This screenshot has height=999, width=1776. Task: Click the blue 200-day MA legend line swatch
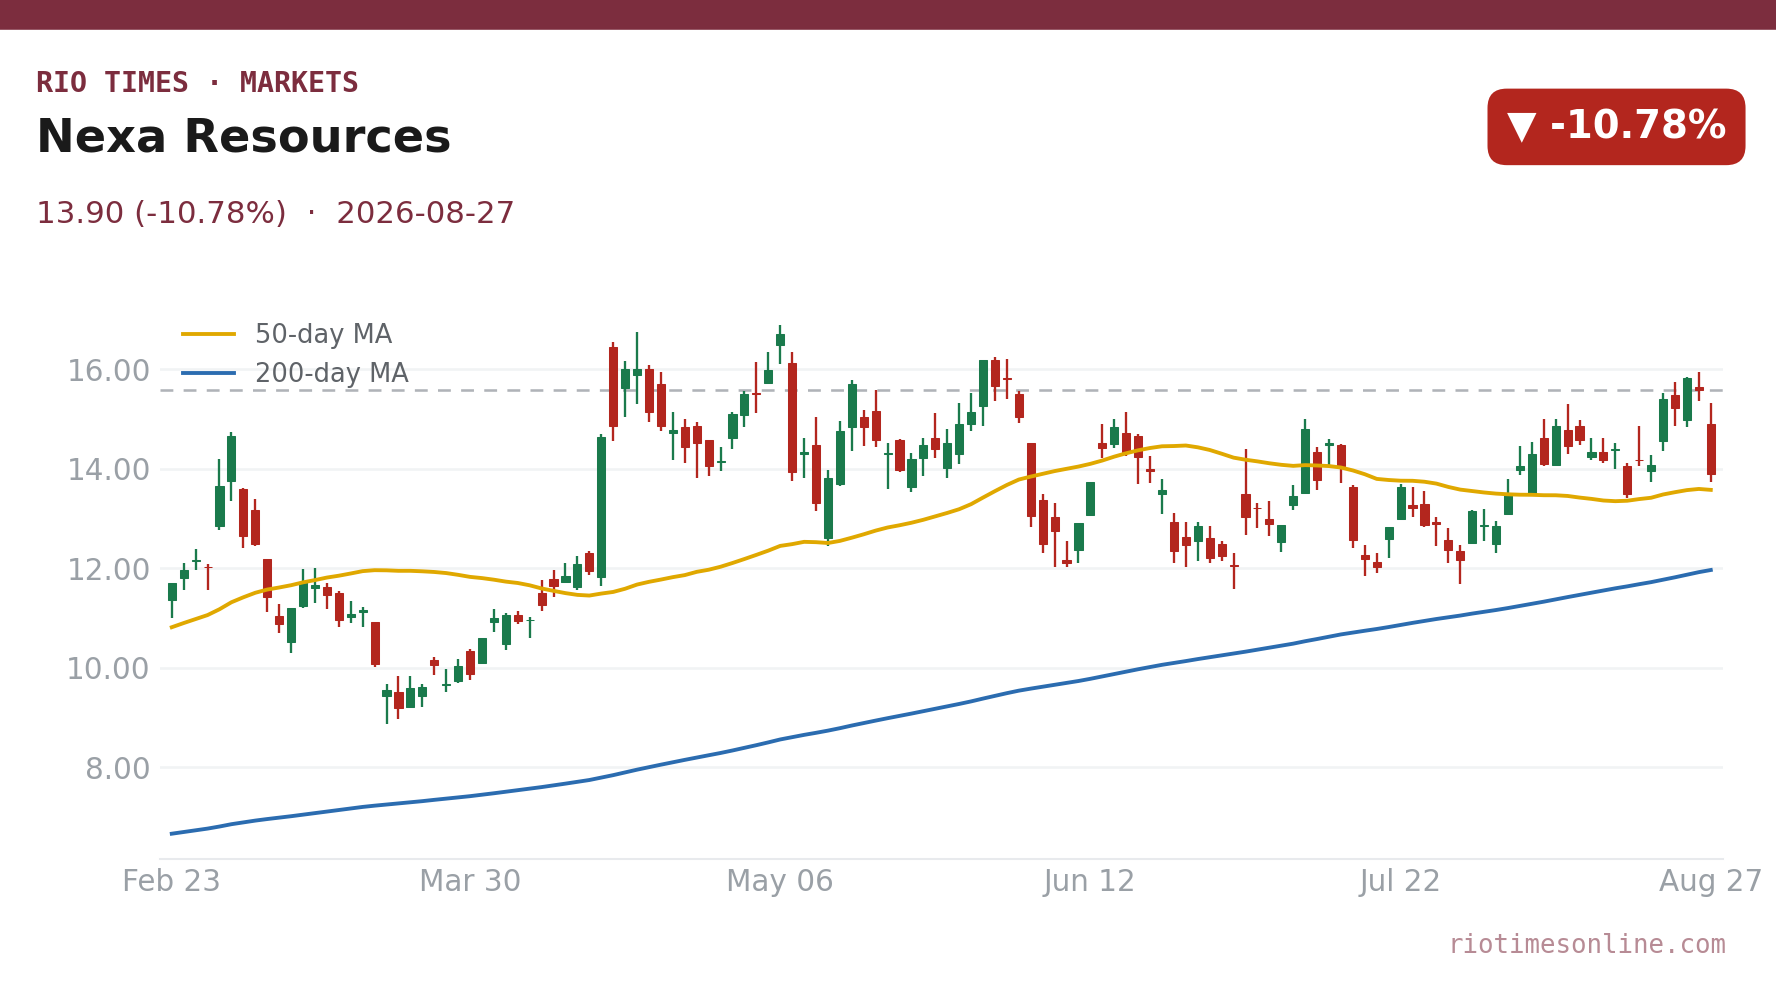coord(209,373)
